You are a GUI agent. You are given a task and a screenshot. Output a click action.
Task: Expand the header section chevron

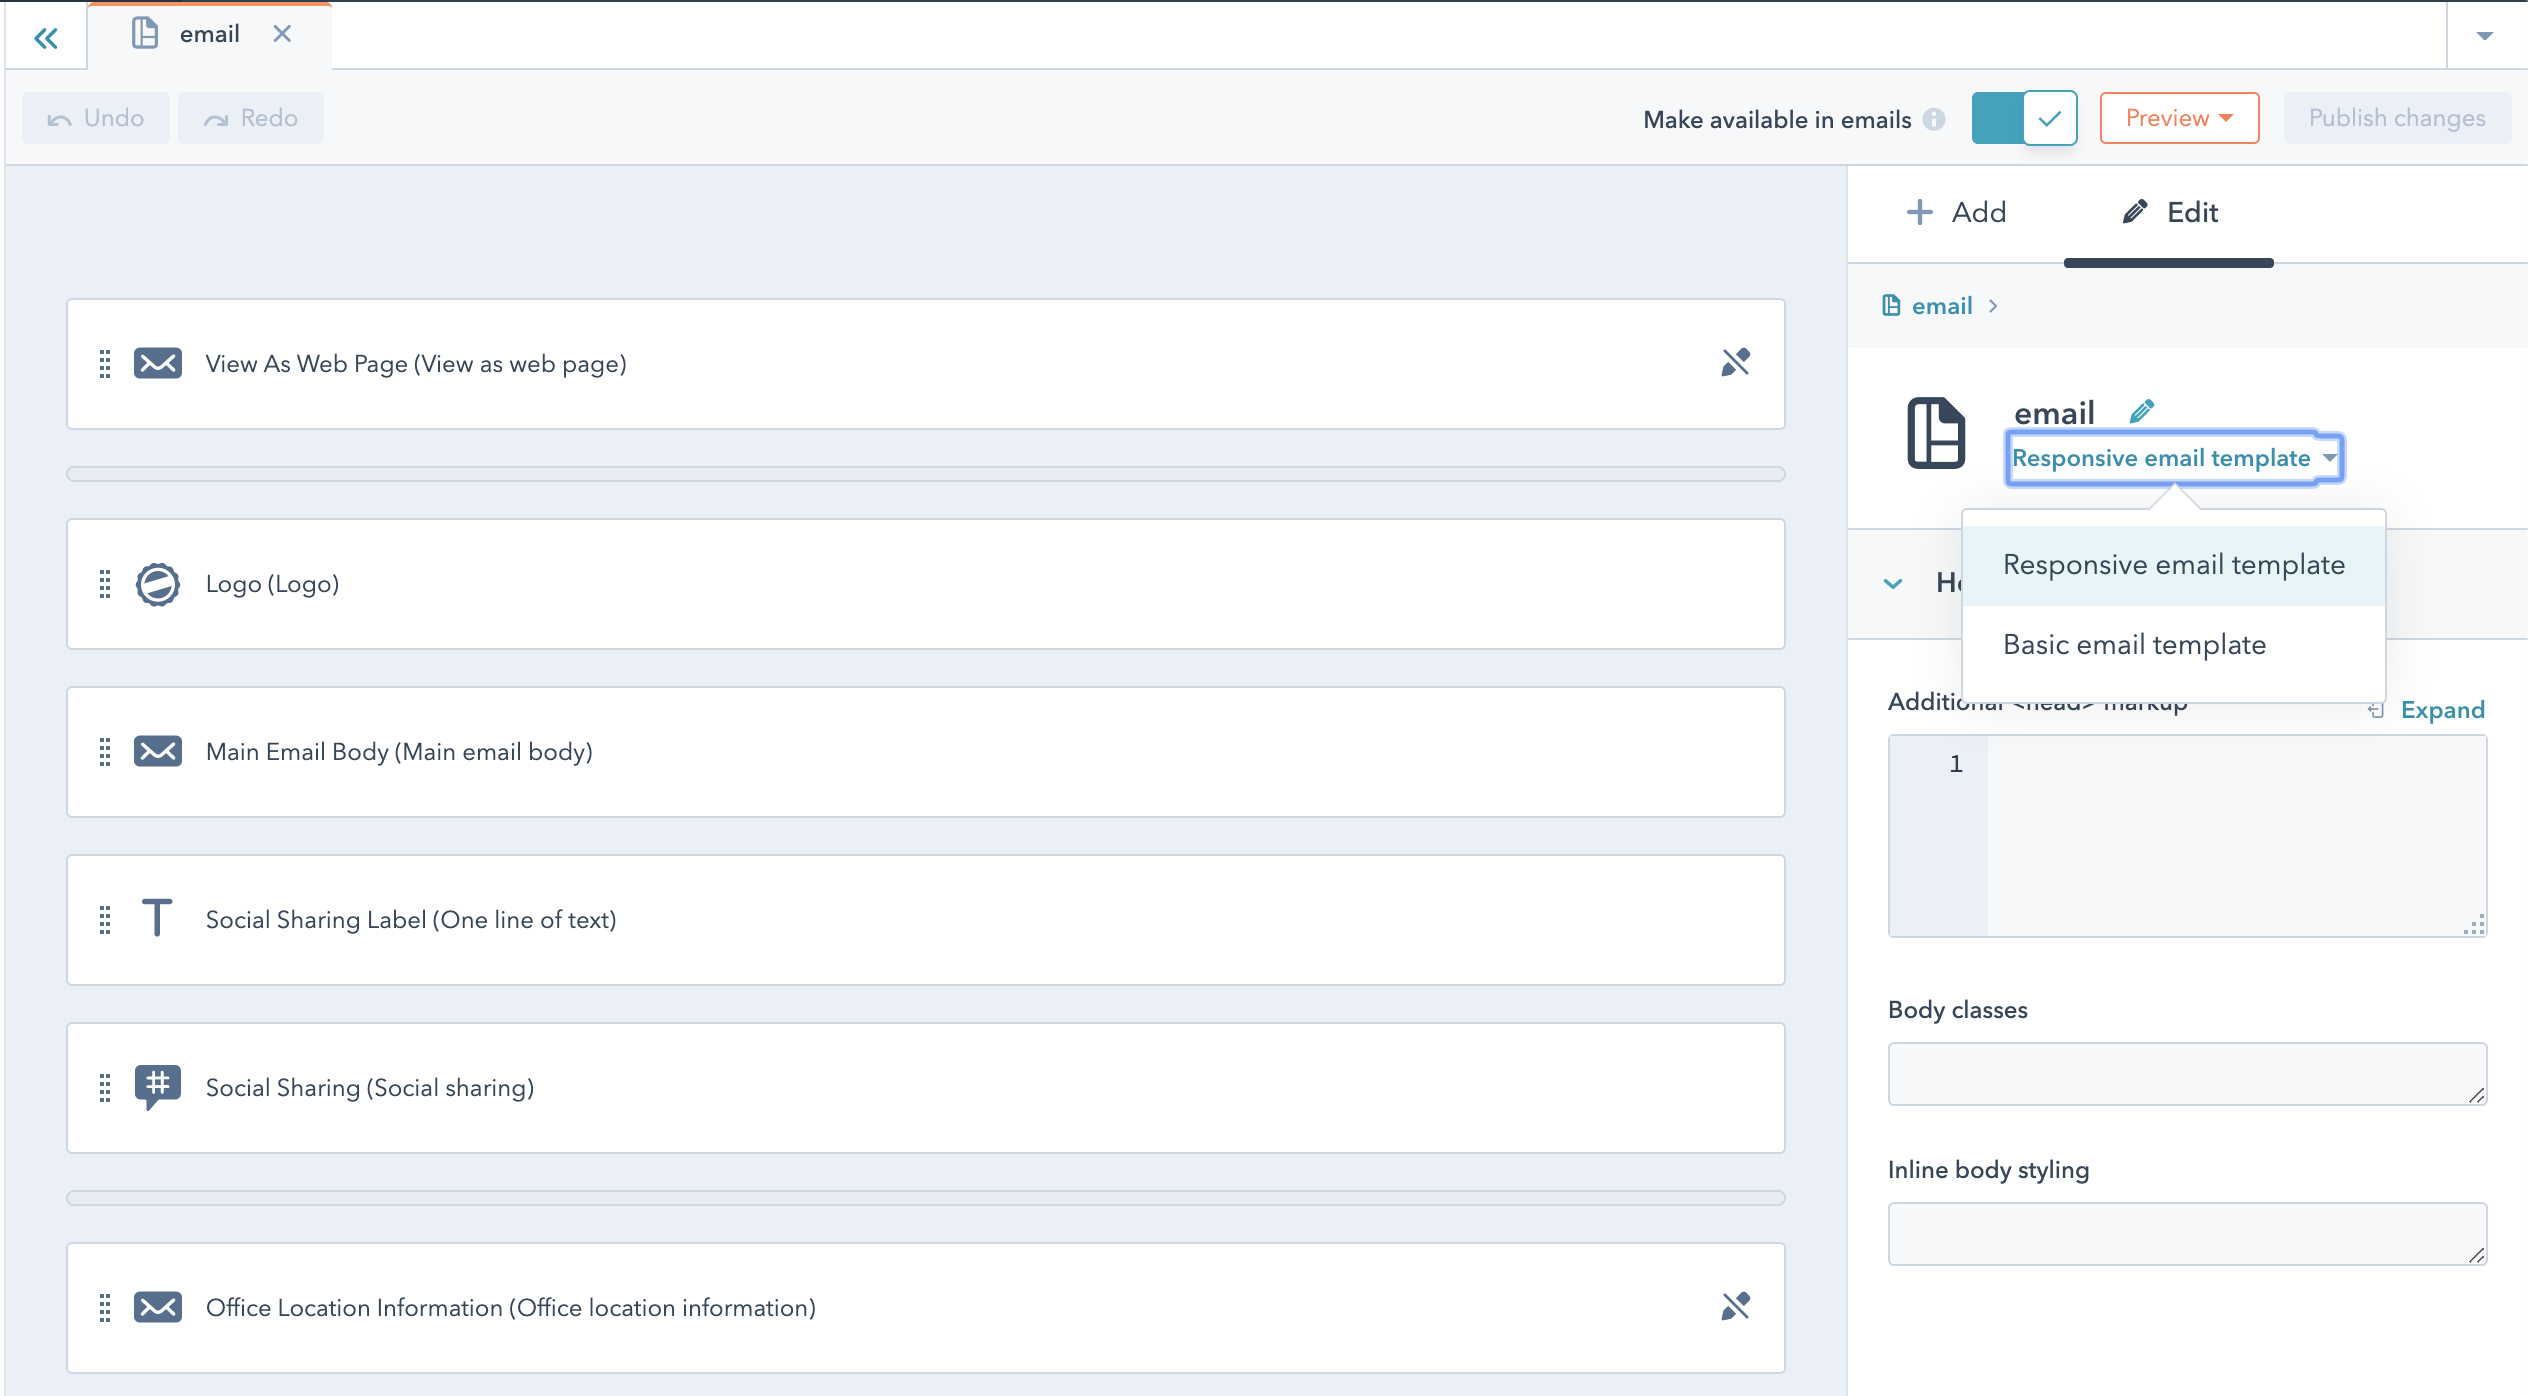coord(1894,583)
